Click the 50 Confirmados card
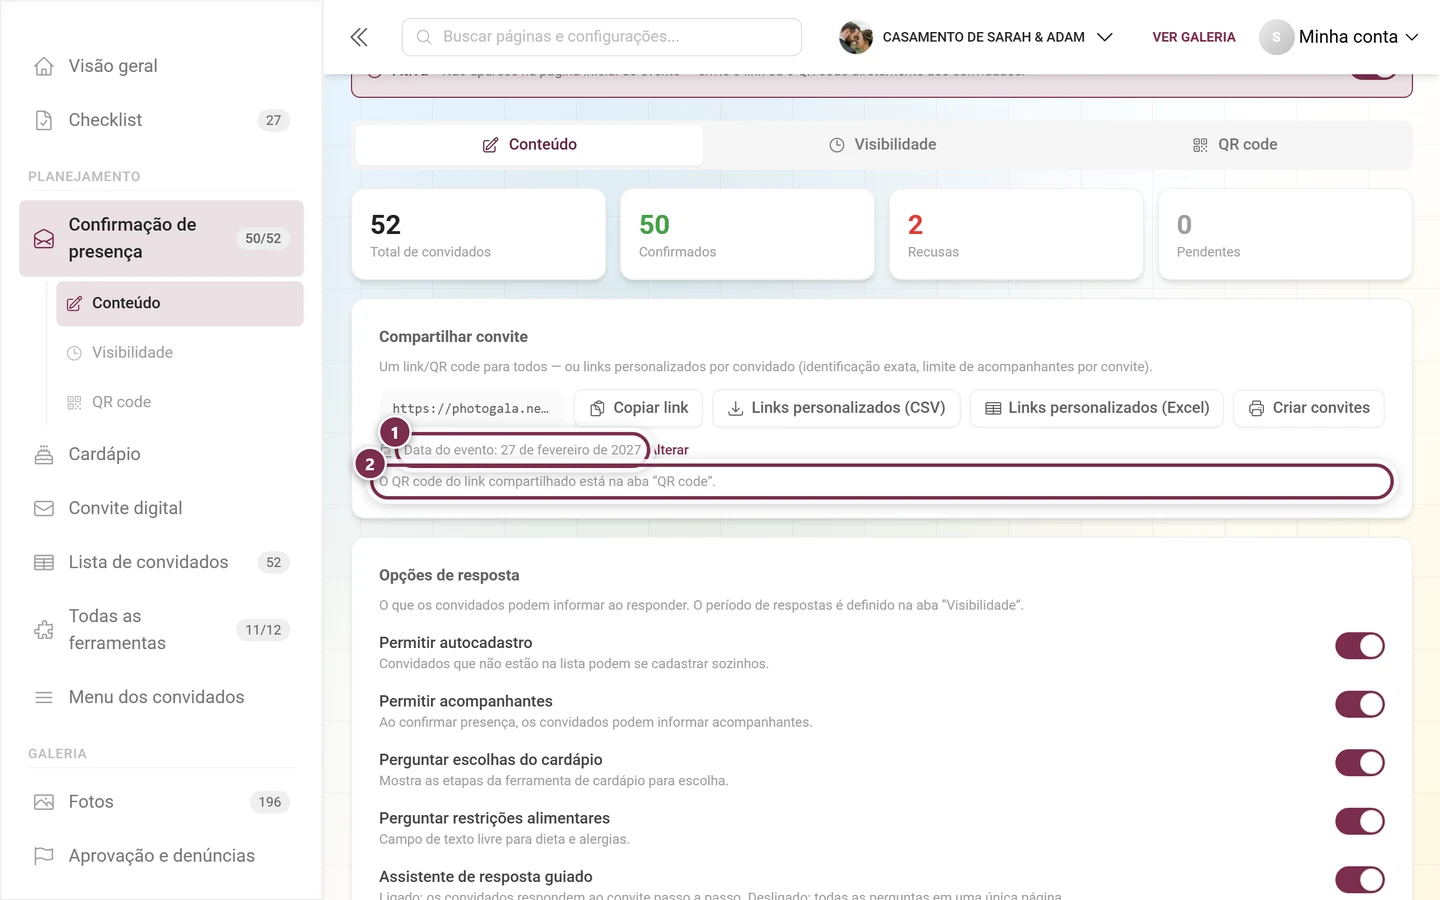Image resolution: width=1440 pixels, height=900 pixels. (x=748, y=235)
